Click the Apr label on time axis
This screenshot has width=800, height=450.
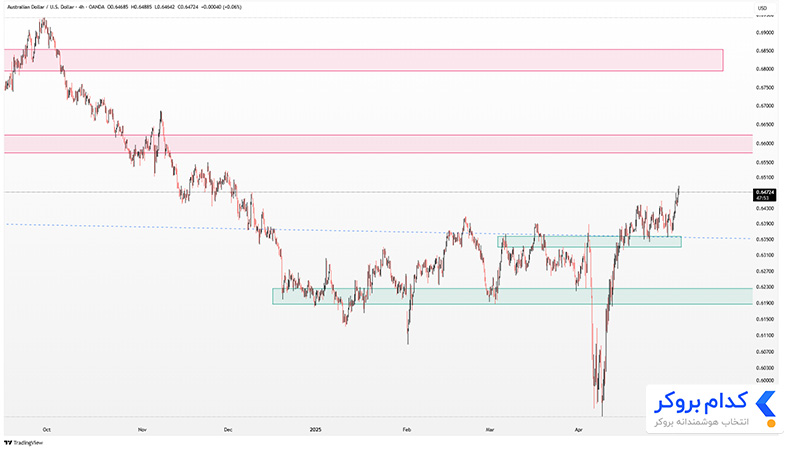[579, 430]
